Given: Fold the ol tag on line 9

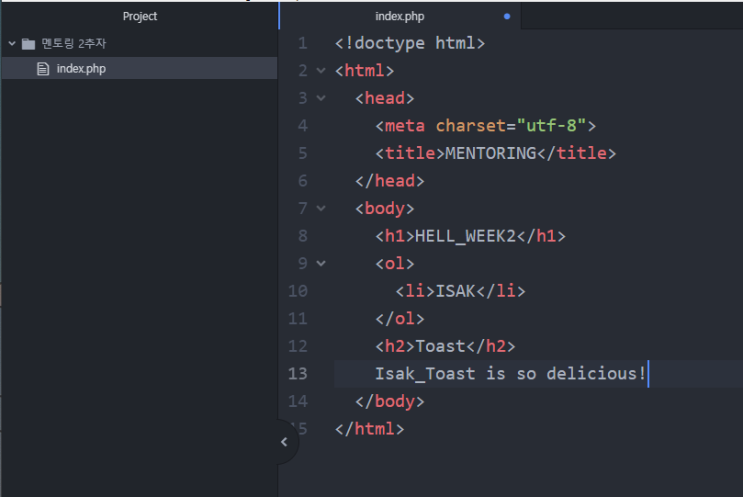Looking at the screenshot, I should tap(321, 263).
